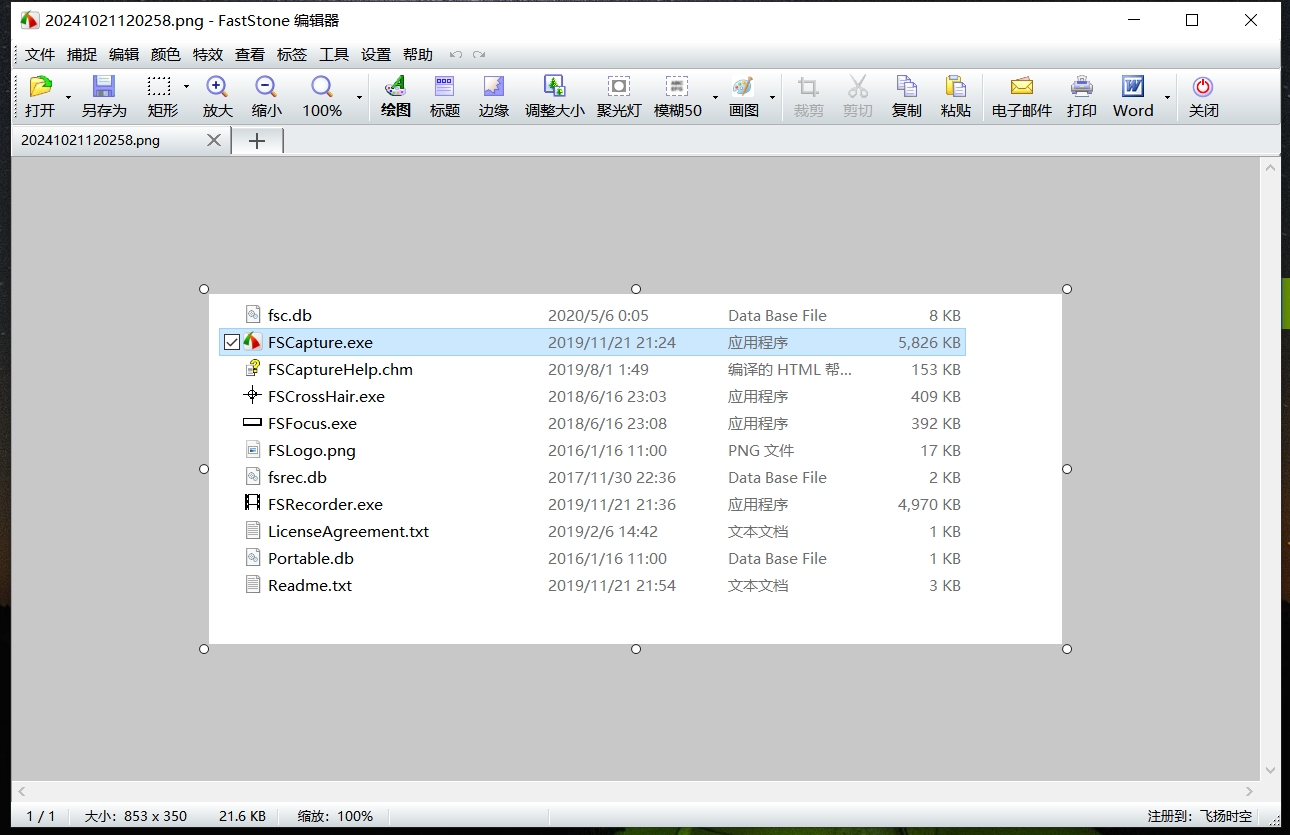Click the 打印 printer icon
The width and height of the screenshot is (1290, 835).
pyautogui.click(x=1082, y=87)
